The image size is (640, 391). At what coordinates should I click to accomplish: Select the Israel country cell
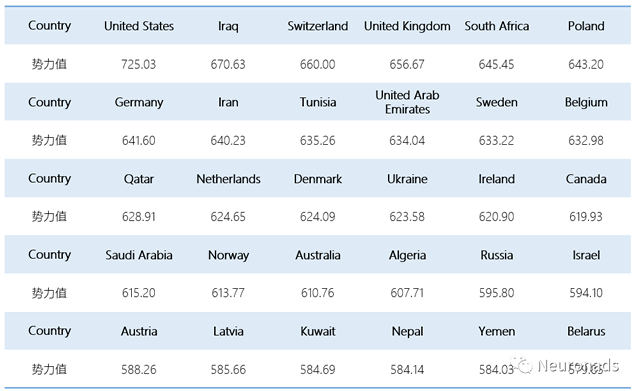click(586, 255)
